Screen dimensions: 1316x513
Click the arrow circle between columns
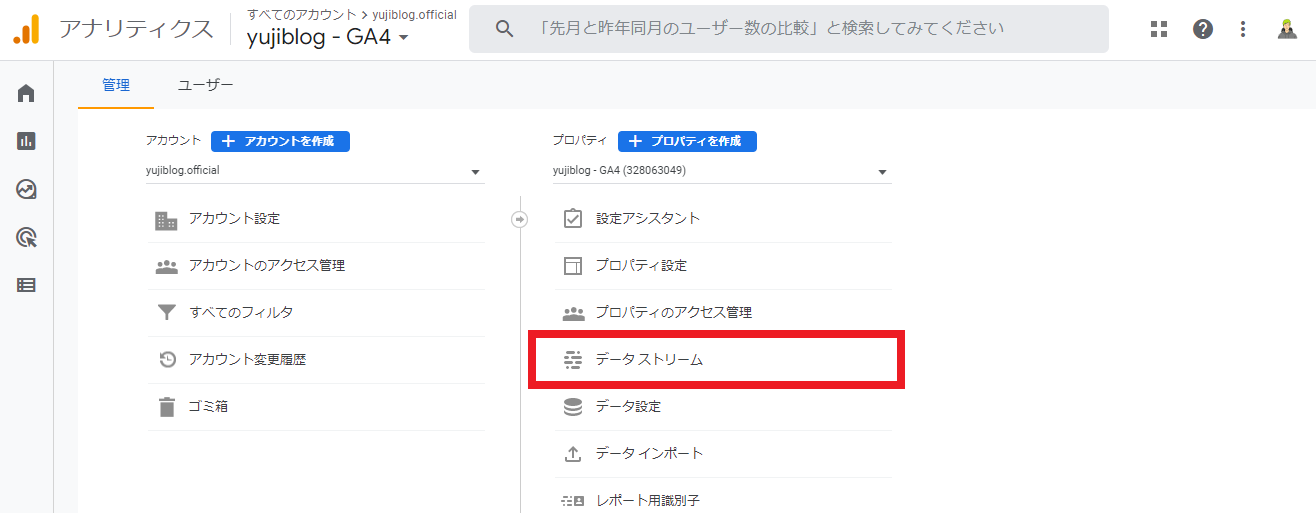click(x=519, y=219)
